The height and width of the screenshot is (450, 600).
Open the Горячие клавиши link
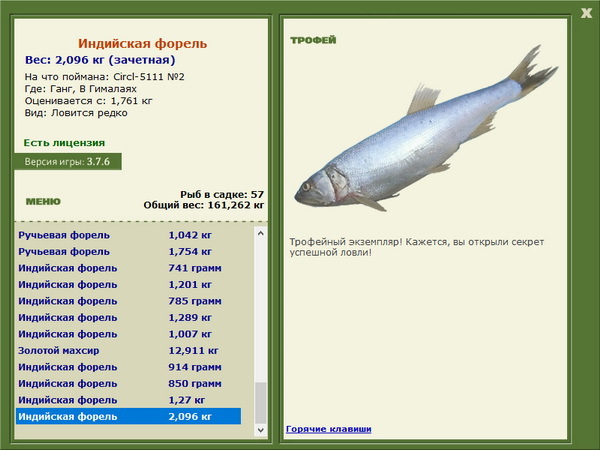328,429
